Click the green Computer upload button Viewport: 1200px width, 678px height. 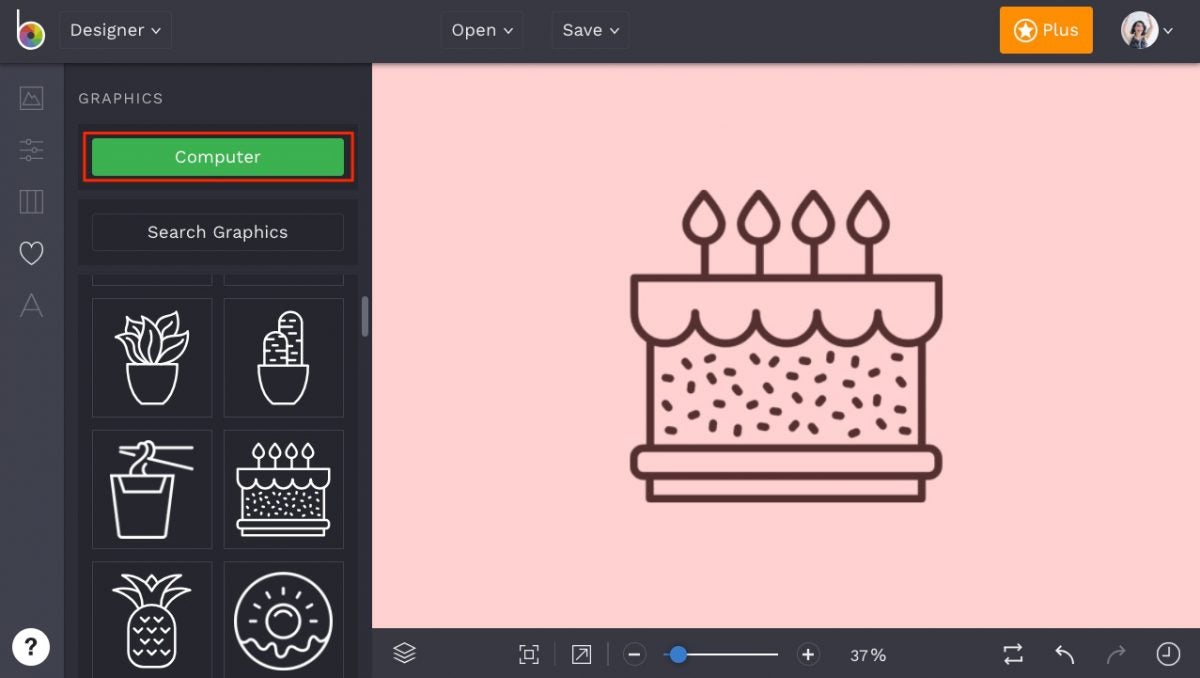point(217,156)
